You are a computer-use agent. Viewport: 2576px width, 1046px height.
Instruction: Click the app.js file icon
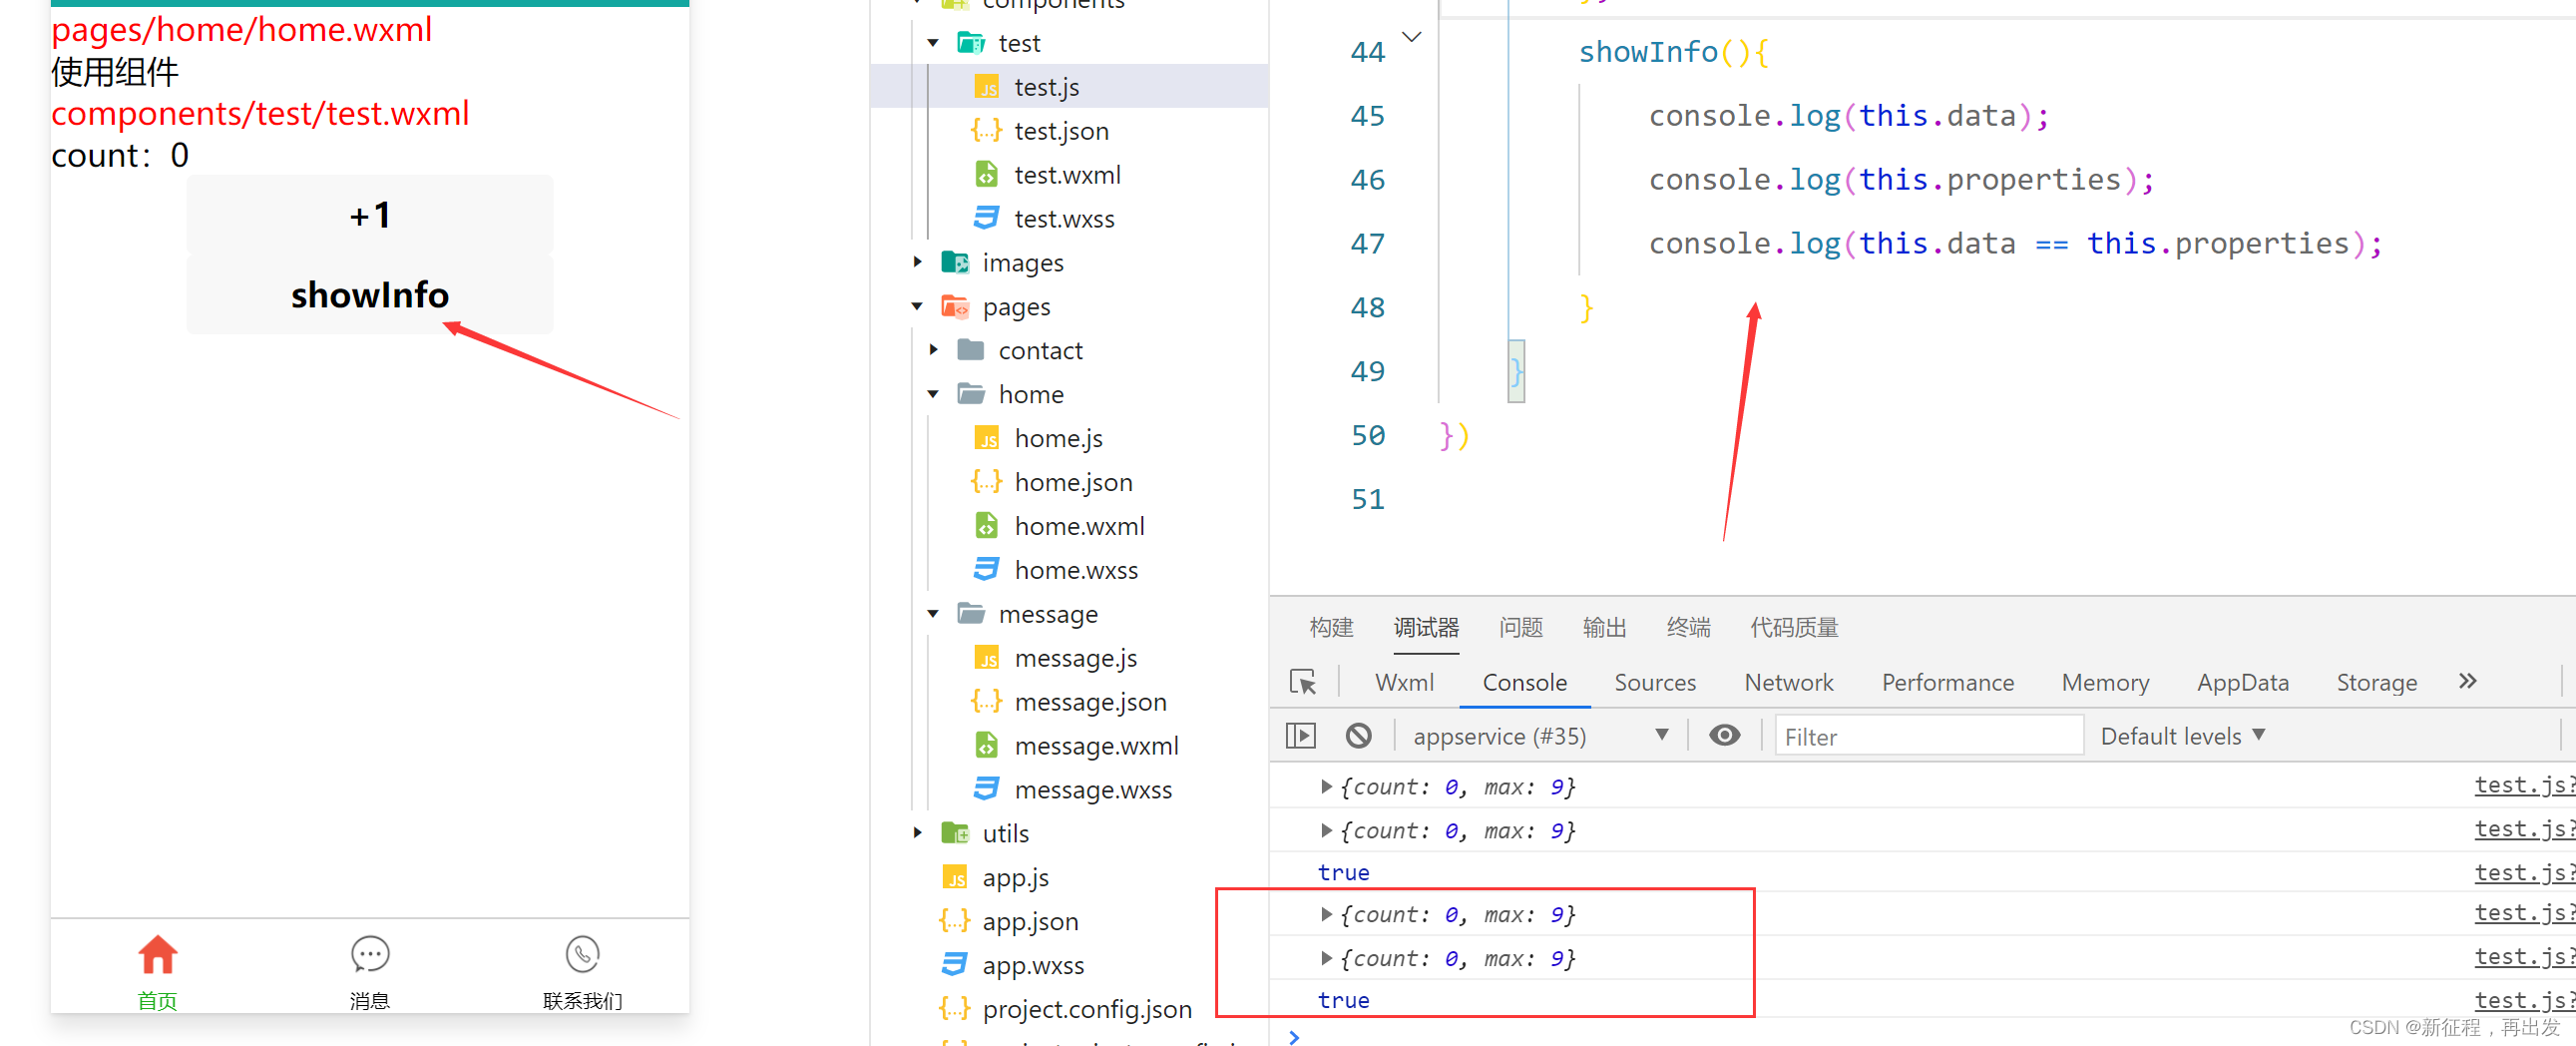(955, 877)
